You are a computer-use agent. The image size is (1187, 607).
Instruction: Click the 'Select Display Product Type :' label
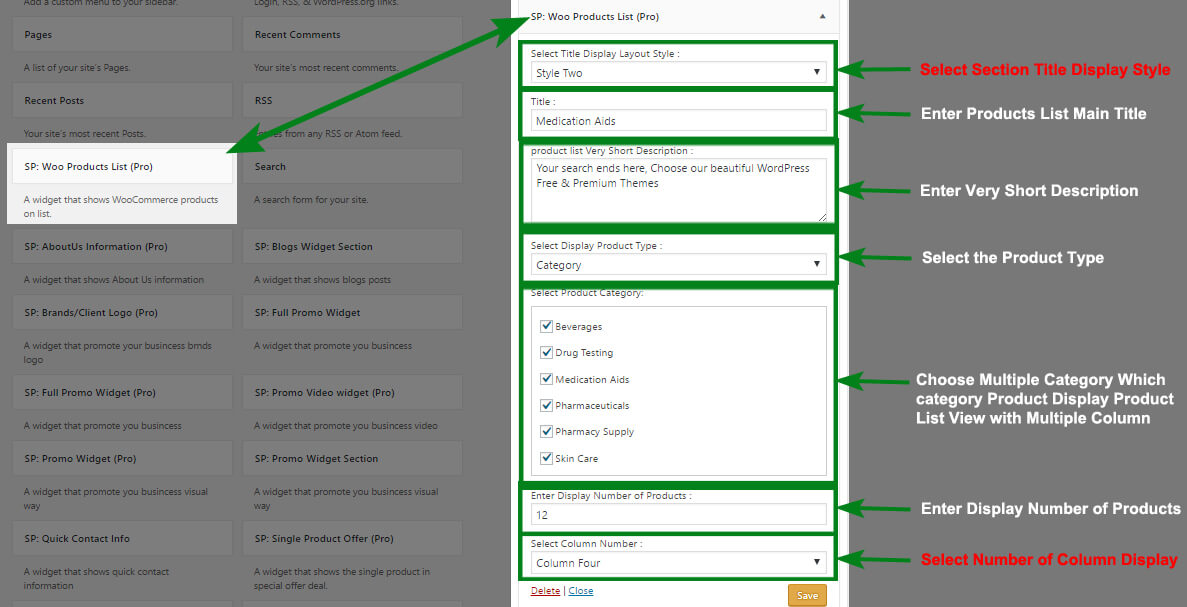(x=597, y=246)
